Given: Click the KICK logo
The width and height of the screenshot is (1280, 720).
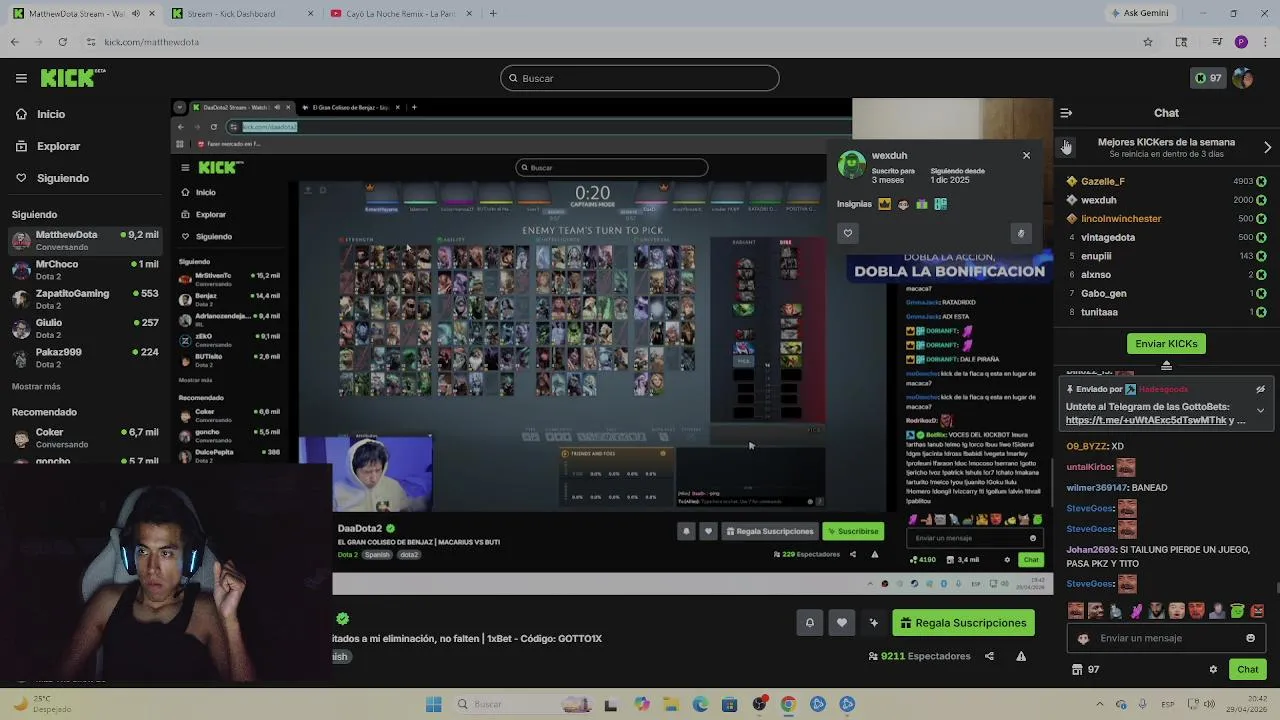Looking at the screenshot, I should (72, 78).
